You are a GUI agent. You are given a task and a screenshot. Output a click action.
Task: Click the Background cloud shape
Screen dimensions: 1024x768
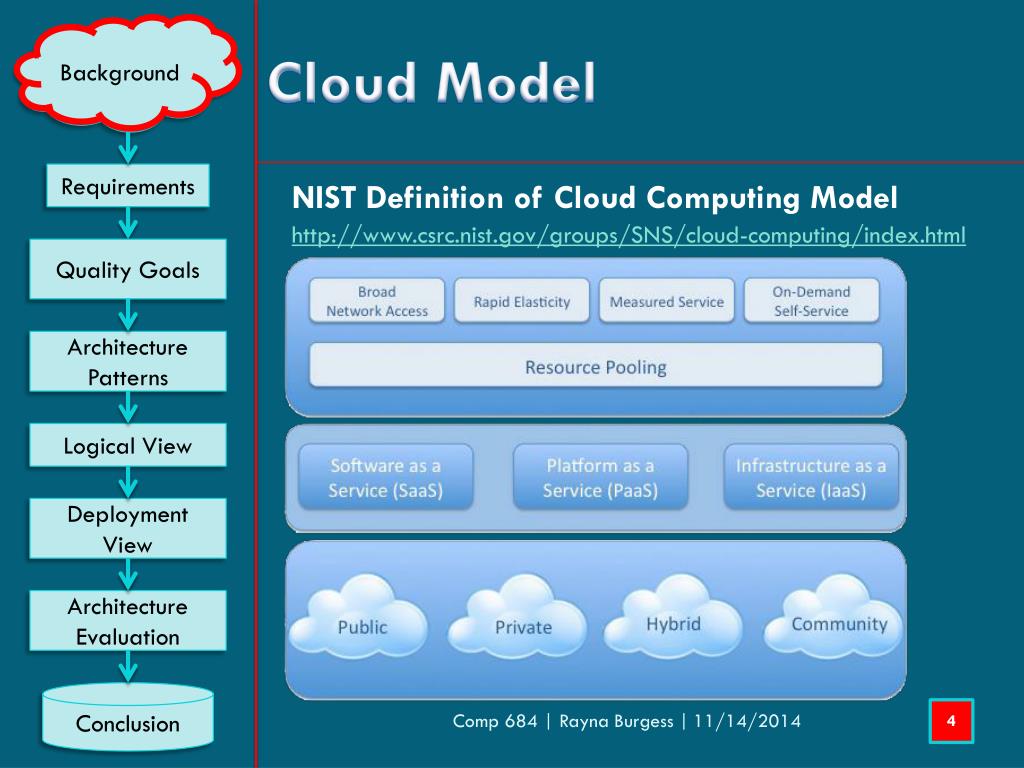pos(128,73)
